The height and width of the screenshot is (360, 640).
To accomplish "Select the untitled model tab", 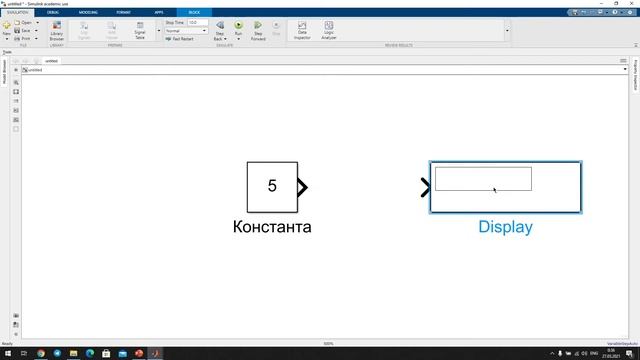I will (51, 61).
